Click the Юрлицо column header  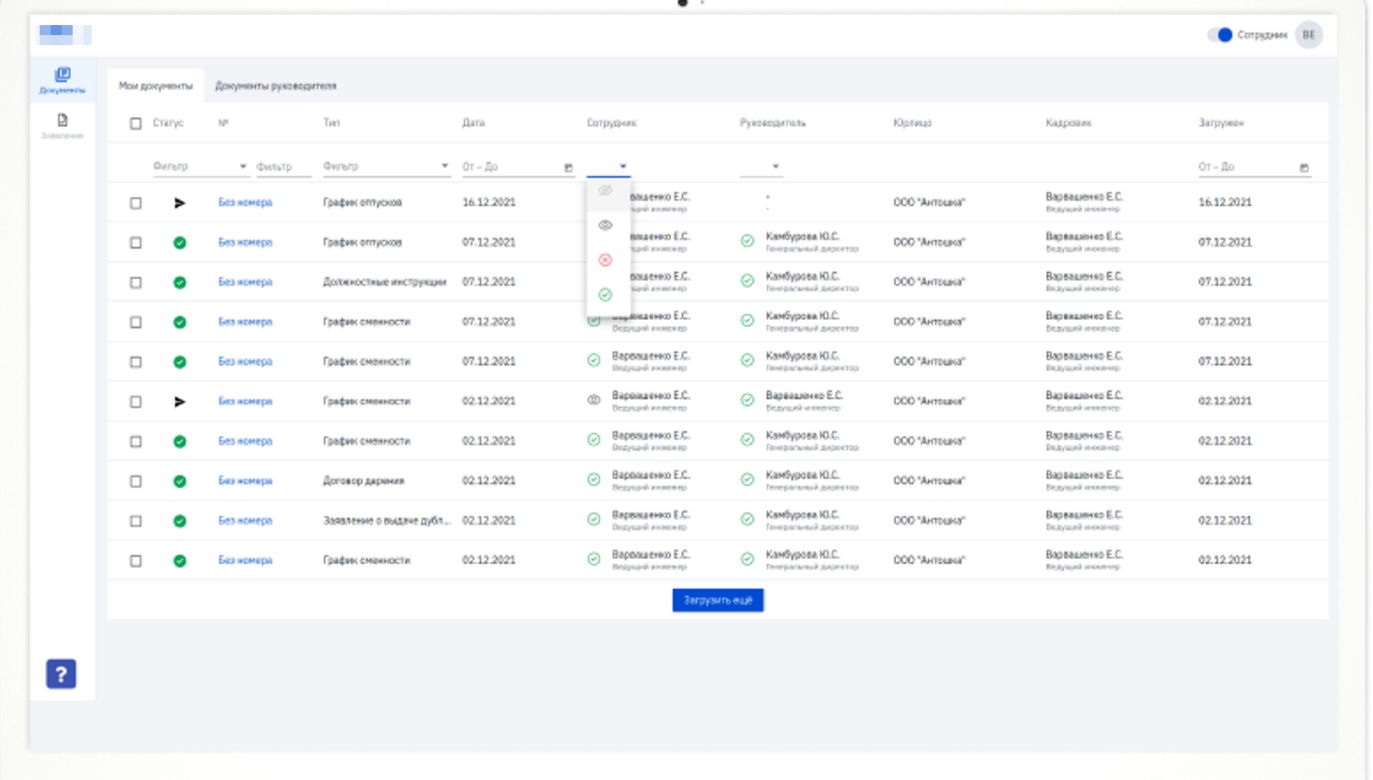coord(912,124)
